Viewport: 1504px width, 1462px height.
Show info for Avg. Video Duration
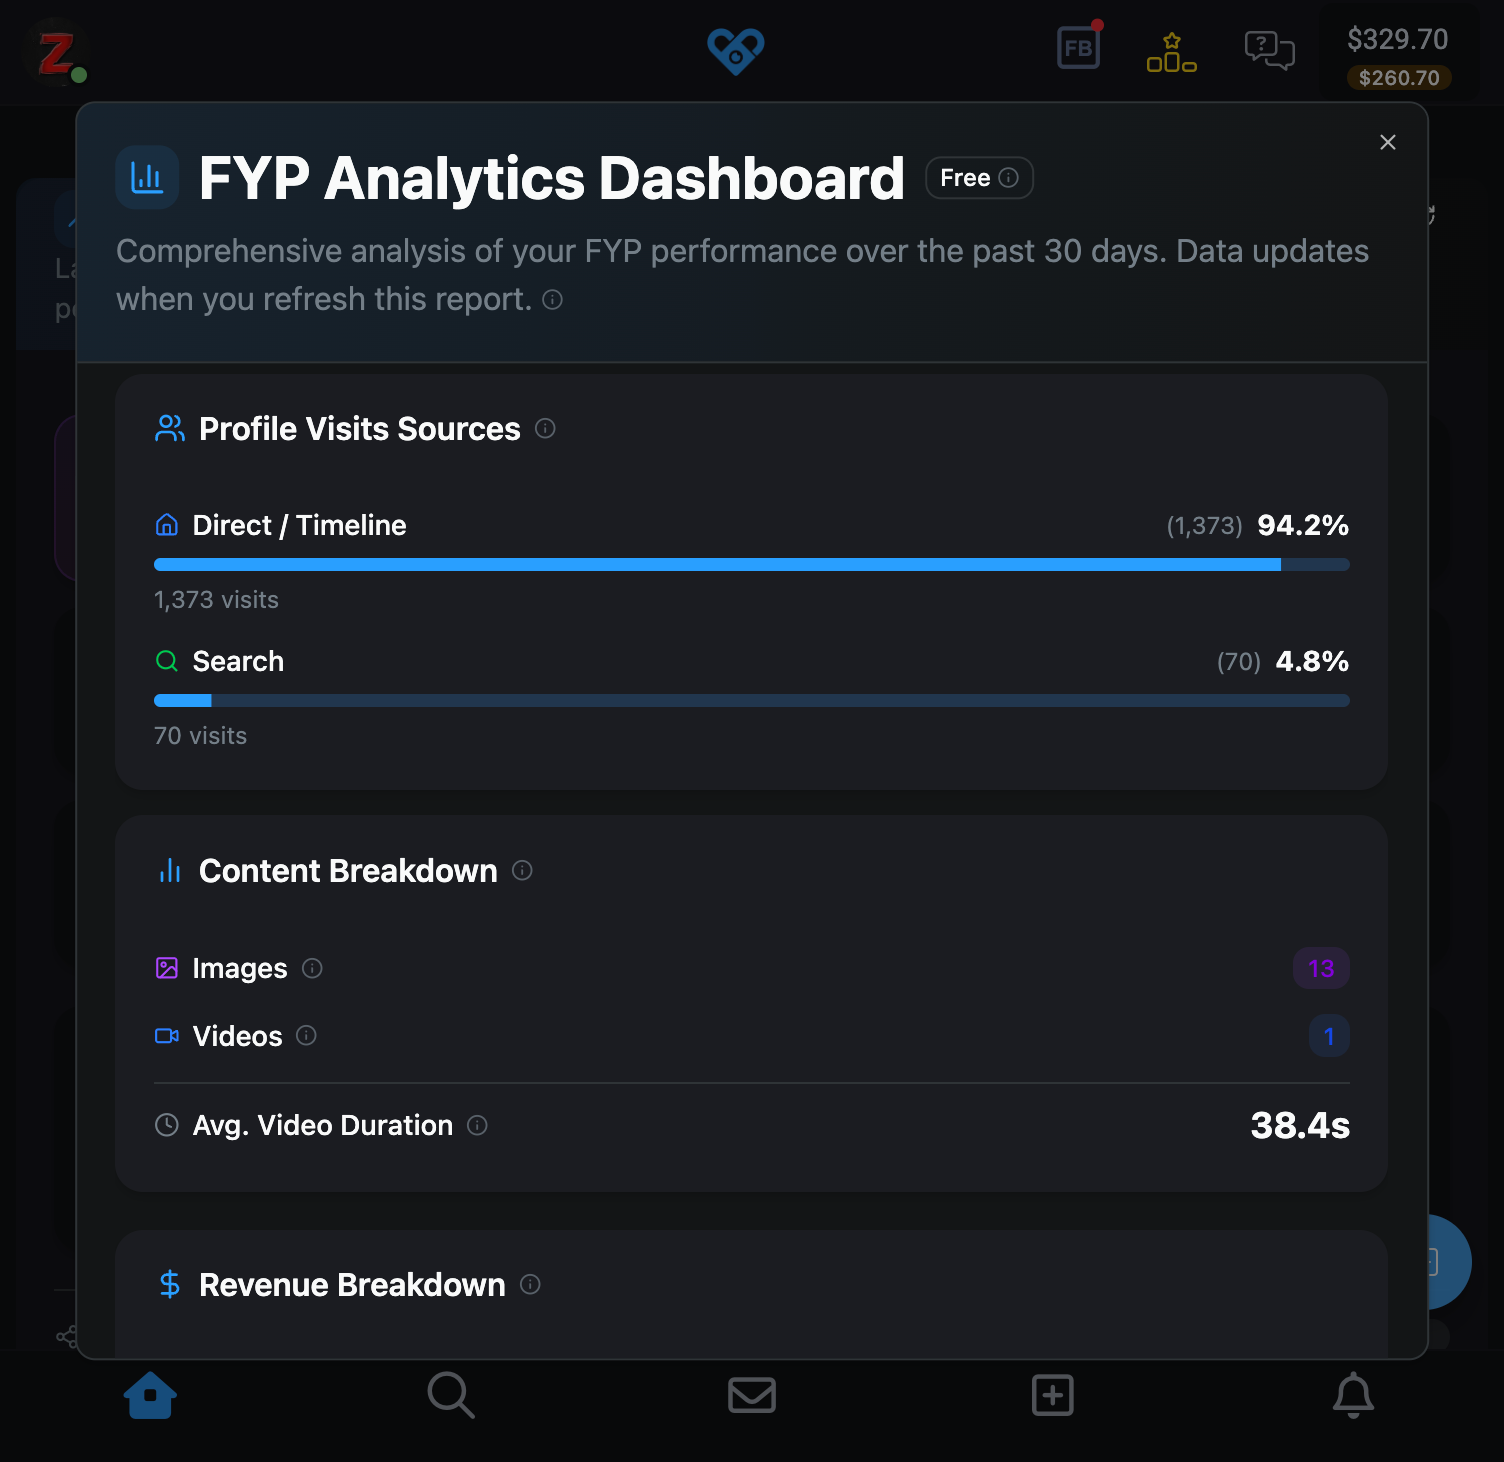pos(478,1125)
